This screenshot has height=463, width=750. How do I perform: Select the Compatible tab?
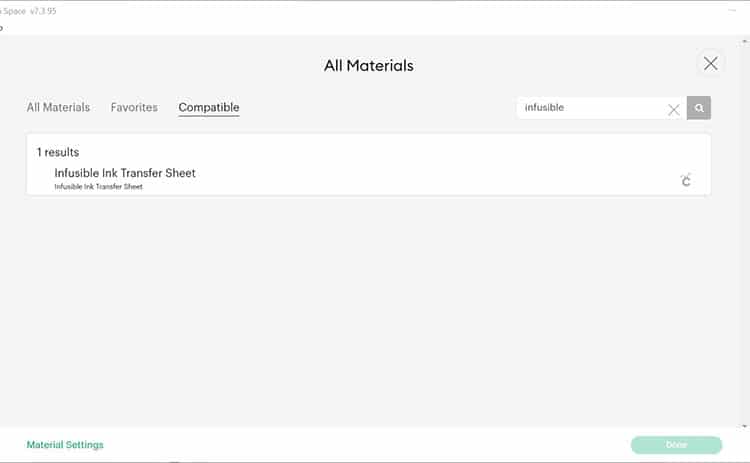pos(208,107)
